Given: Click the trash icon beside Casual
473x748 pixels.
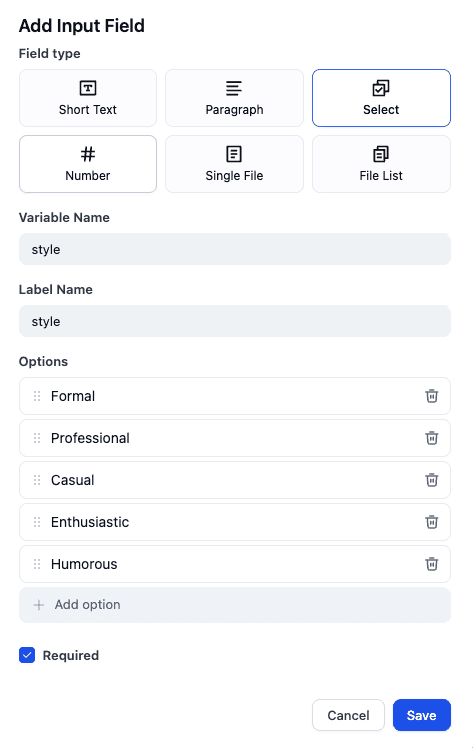Looking at the screenshot, I should coord(432,480).
